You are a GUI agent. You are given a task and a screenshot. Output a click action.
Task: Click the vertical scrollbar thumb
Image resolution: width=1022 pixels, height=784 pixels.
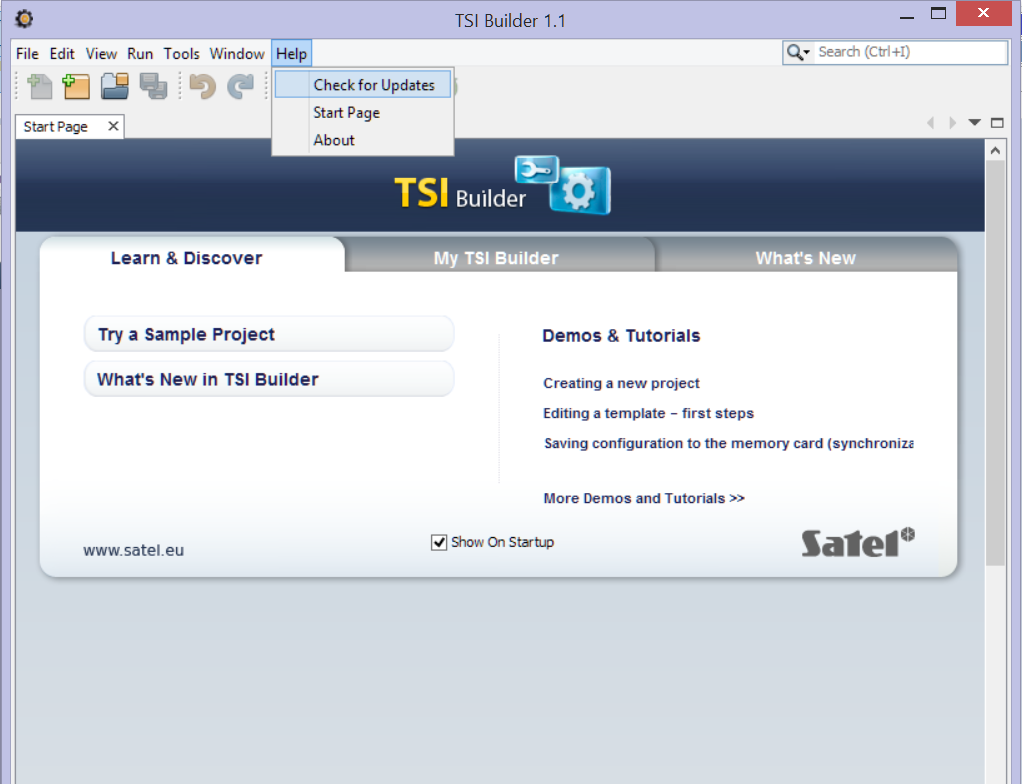[995, 362]
